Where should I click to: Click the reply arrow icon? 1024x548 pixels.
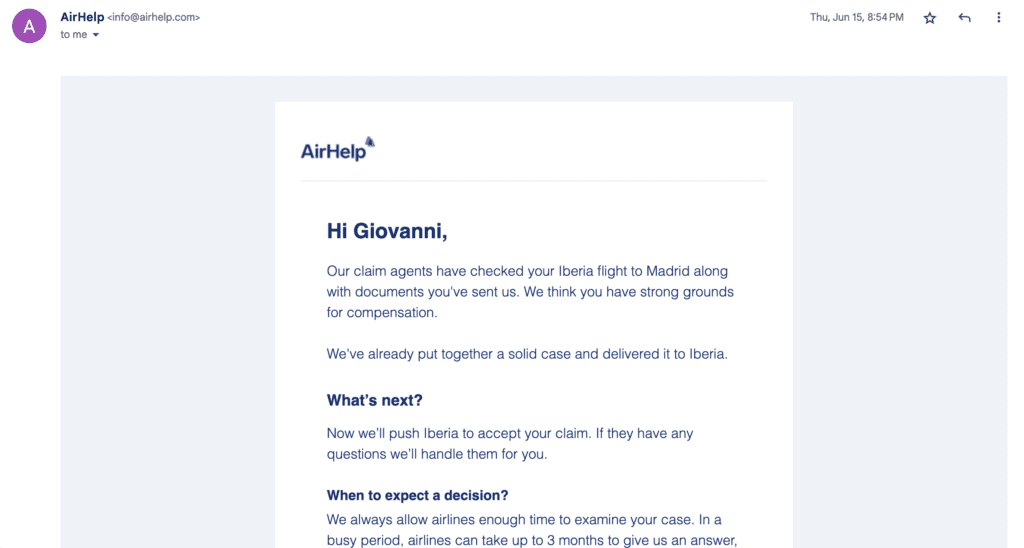(964, 18)
